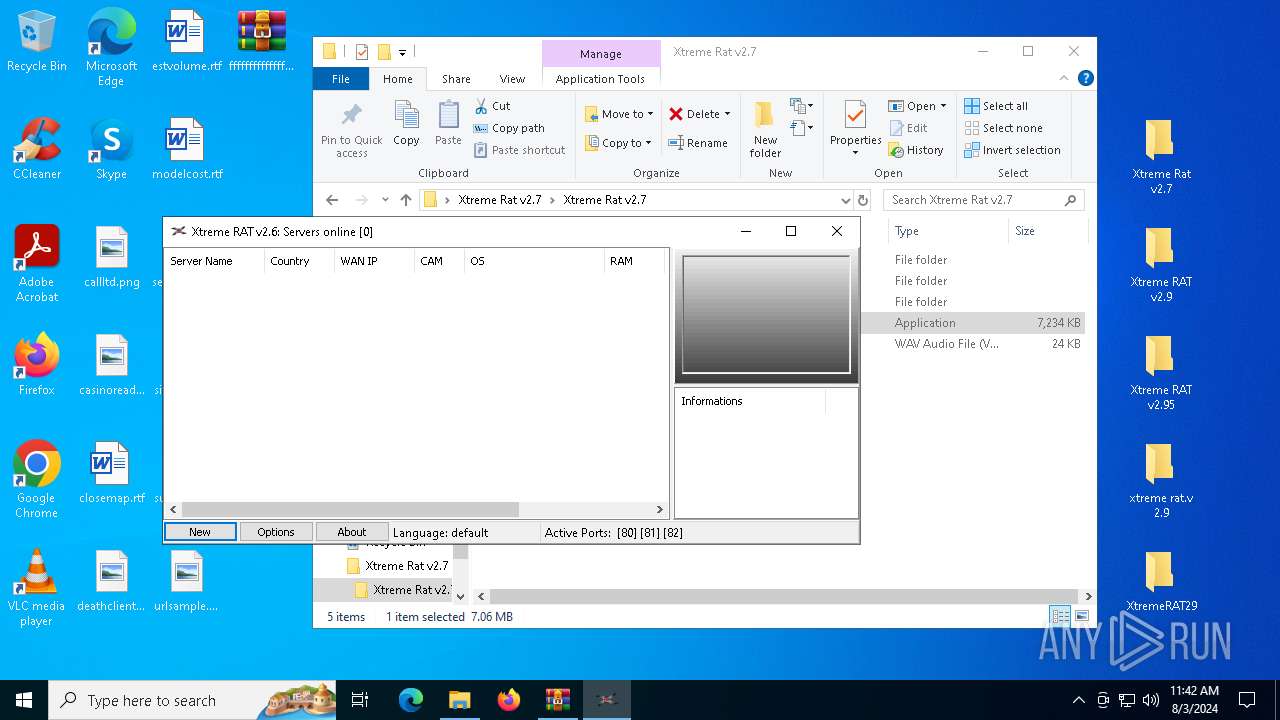Screen dimensions: 1280x720
Task: Select the Home ribbon tab
Action: tap(397, 79)
